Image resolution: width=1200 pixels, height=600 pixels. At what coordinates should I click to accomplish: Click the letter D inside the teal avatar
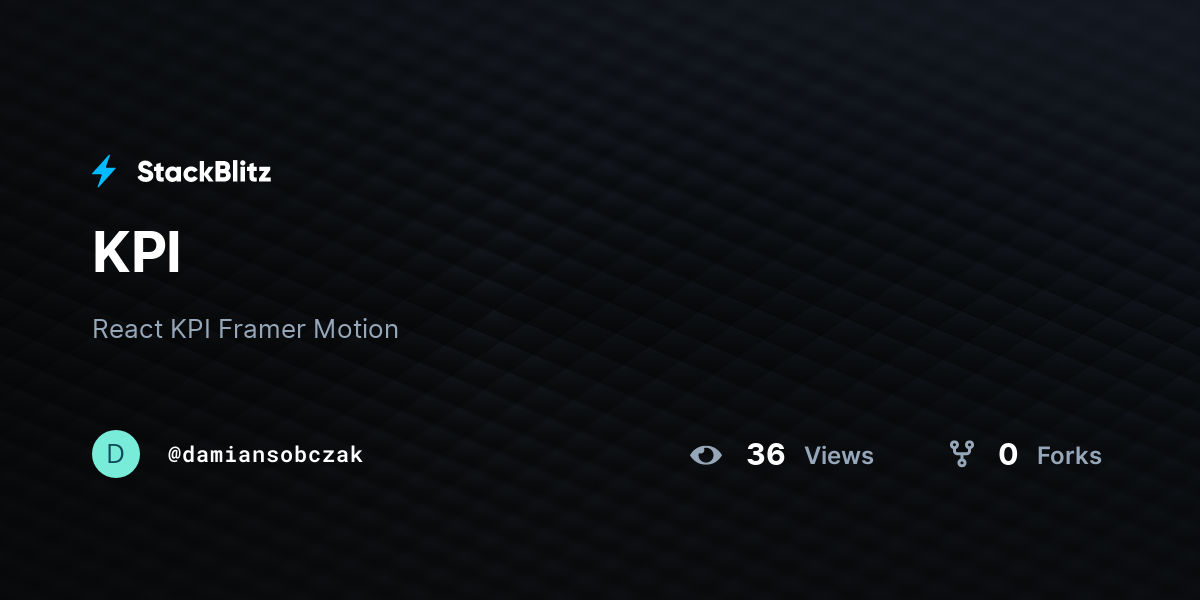(x=116, y=454)
